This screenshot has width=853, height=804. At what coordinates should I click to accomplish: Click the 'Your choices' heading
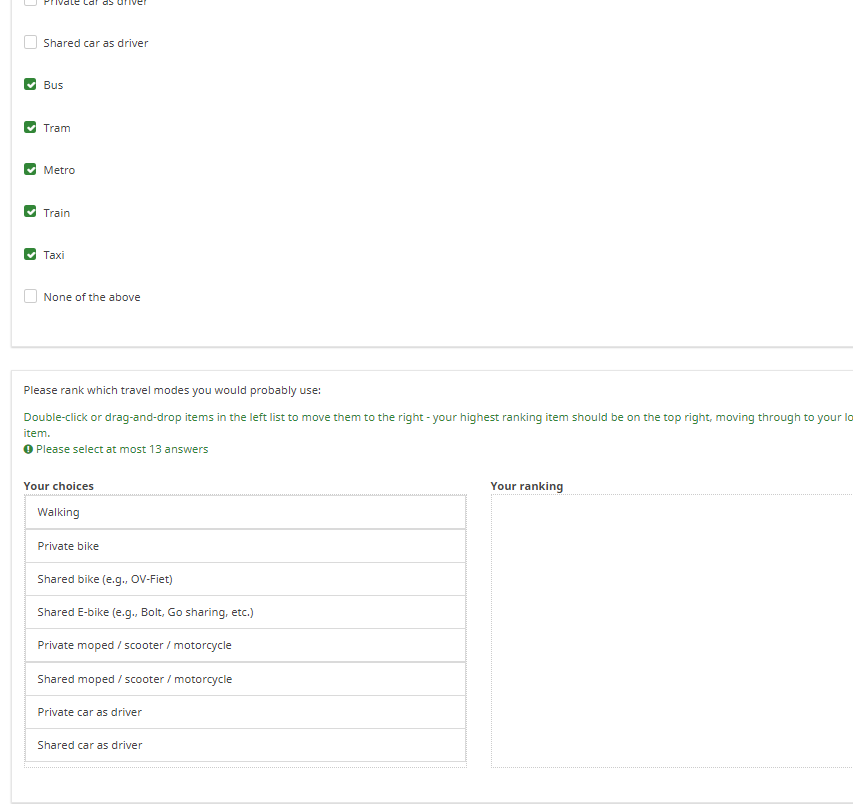click(59, 486)
